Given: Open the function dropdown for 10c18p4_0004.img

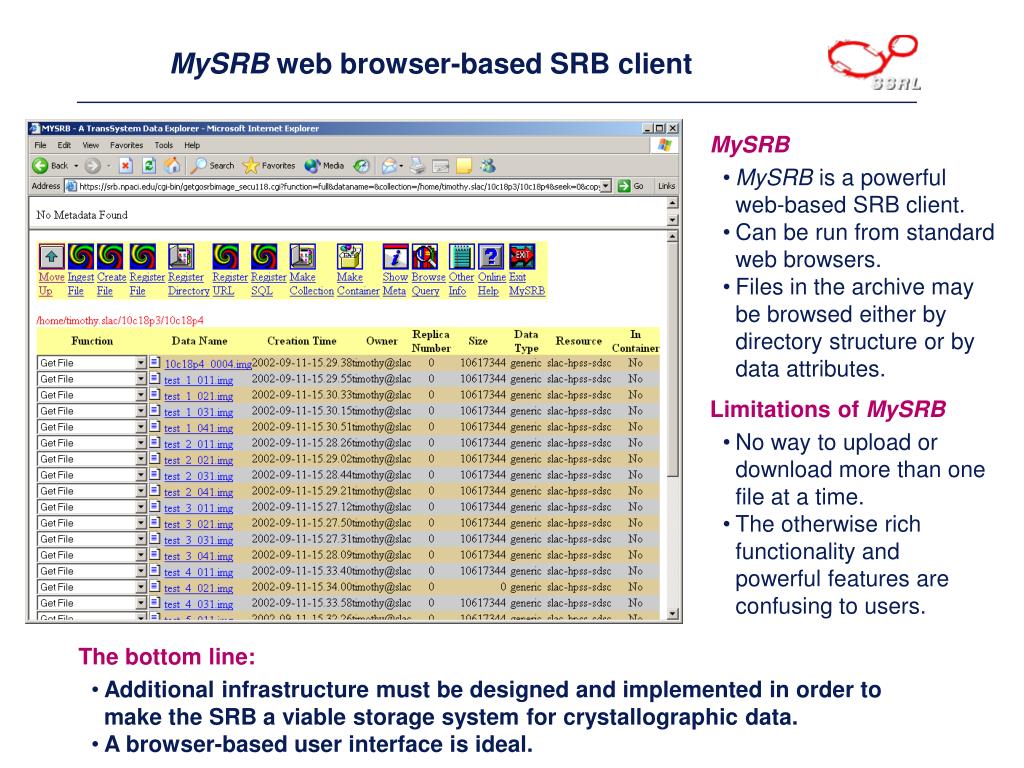Looking at the screenshot, I should pyautogui.click(x=140, y=363).
